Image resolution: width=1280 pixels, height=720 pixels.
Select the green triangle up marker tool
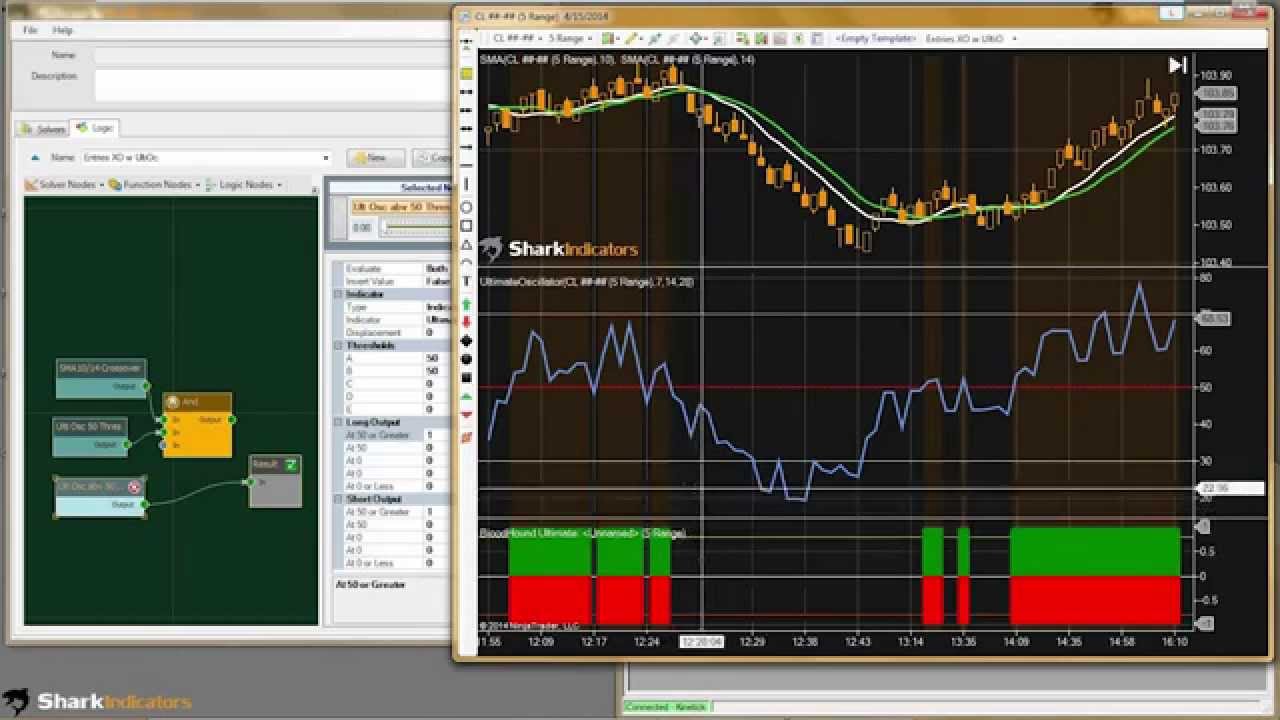[466, 397]
